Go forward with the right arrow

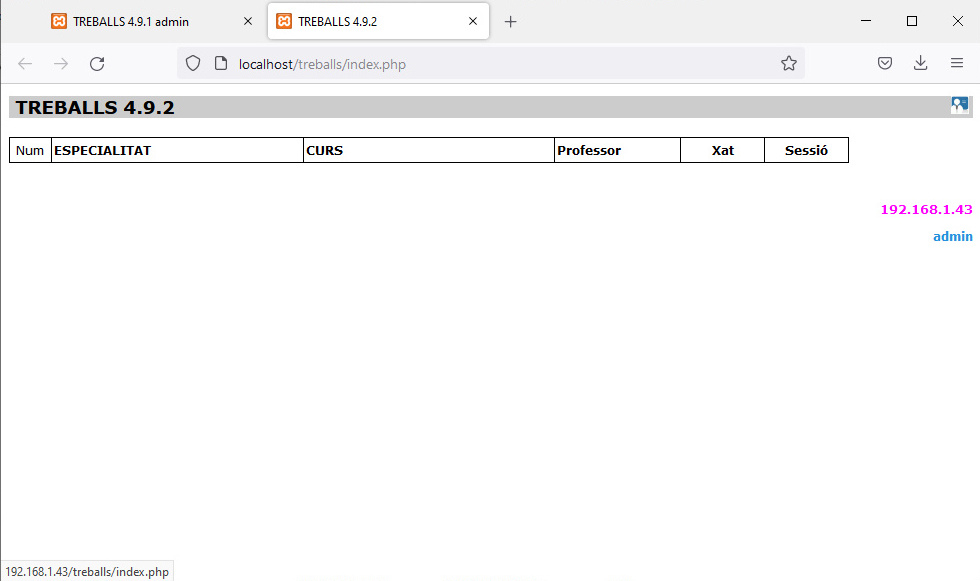click(x=61, y=64)
